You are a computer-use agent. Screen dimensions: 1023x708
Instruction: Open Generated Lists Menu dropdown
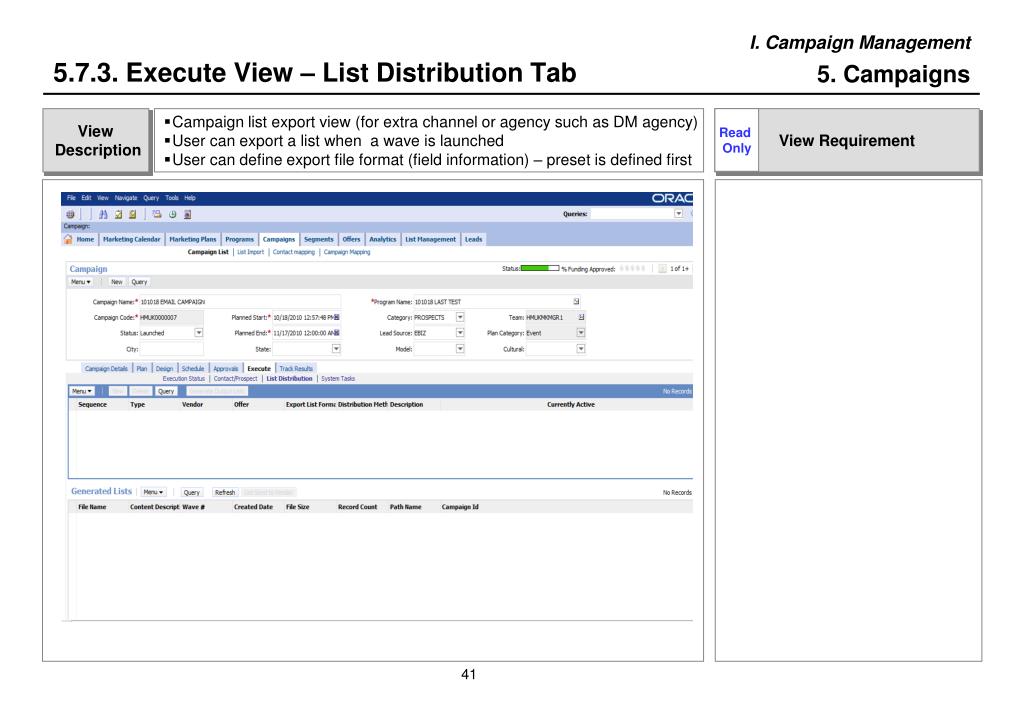(153, 492)
